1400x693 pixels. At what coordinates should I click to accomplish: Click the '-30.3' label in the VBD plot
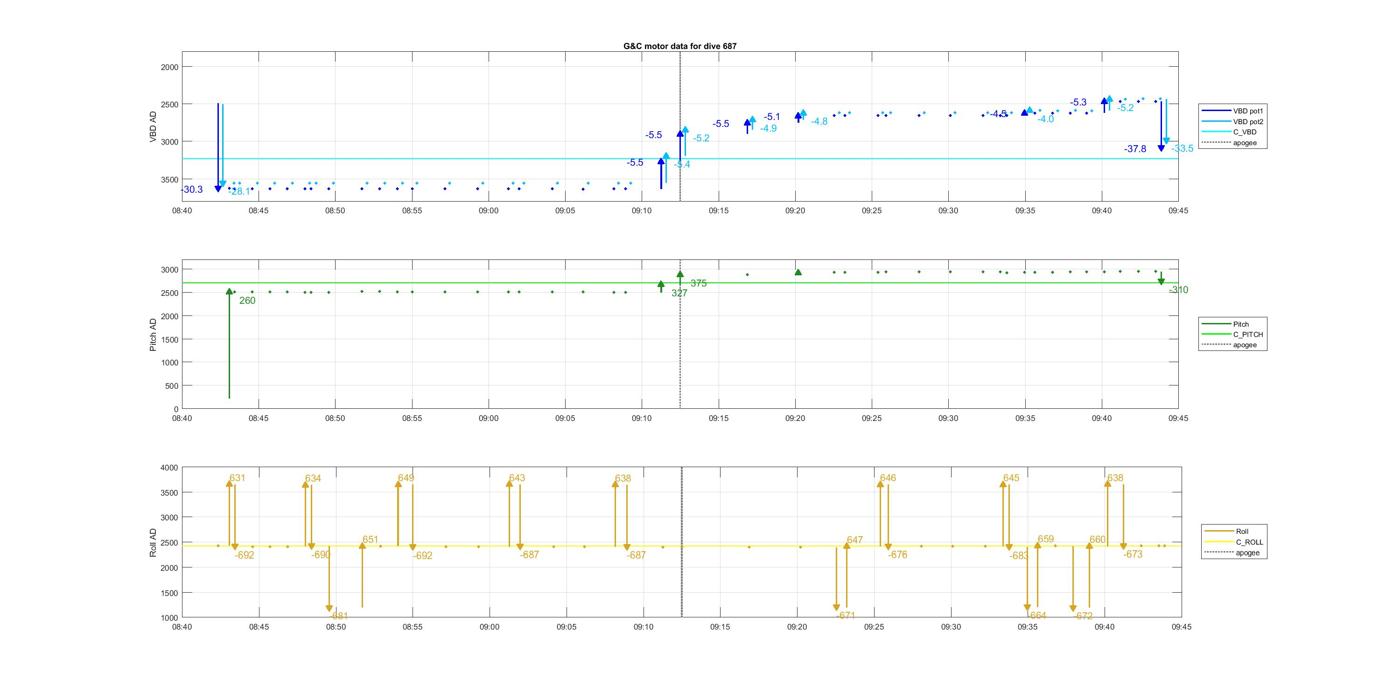click(192, 189)
